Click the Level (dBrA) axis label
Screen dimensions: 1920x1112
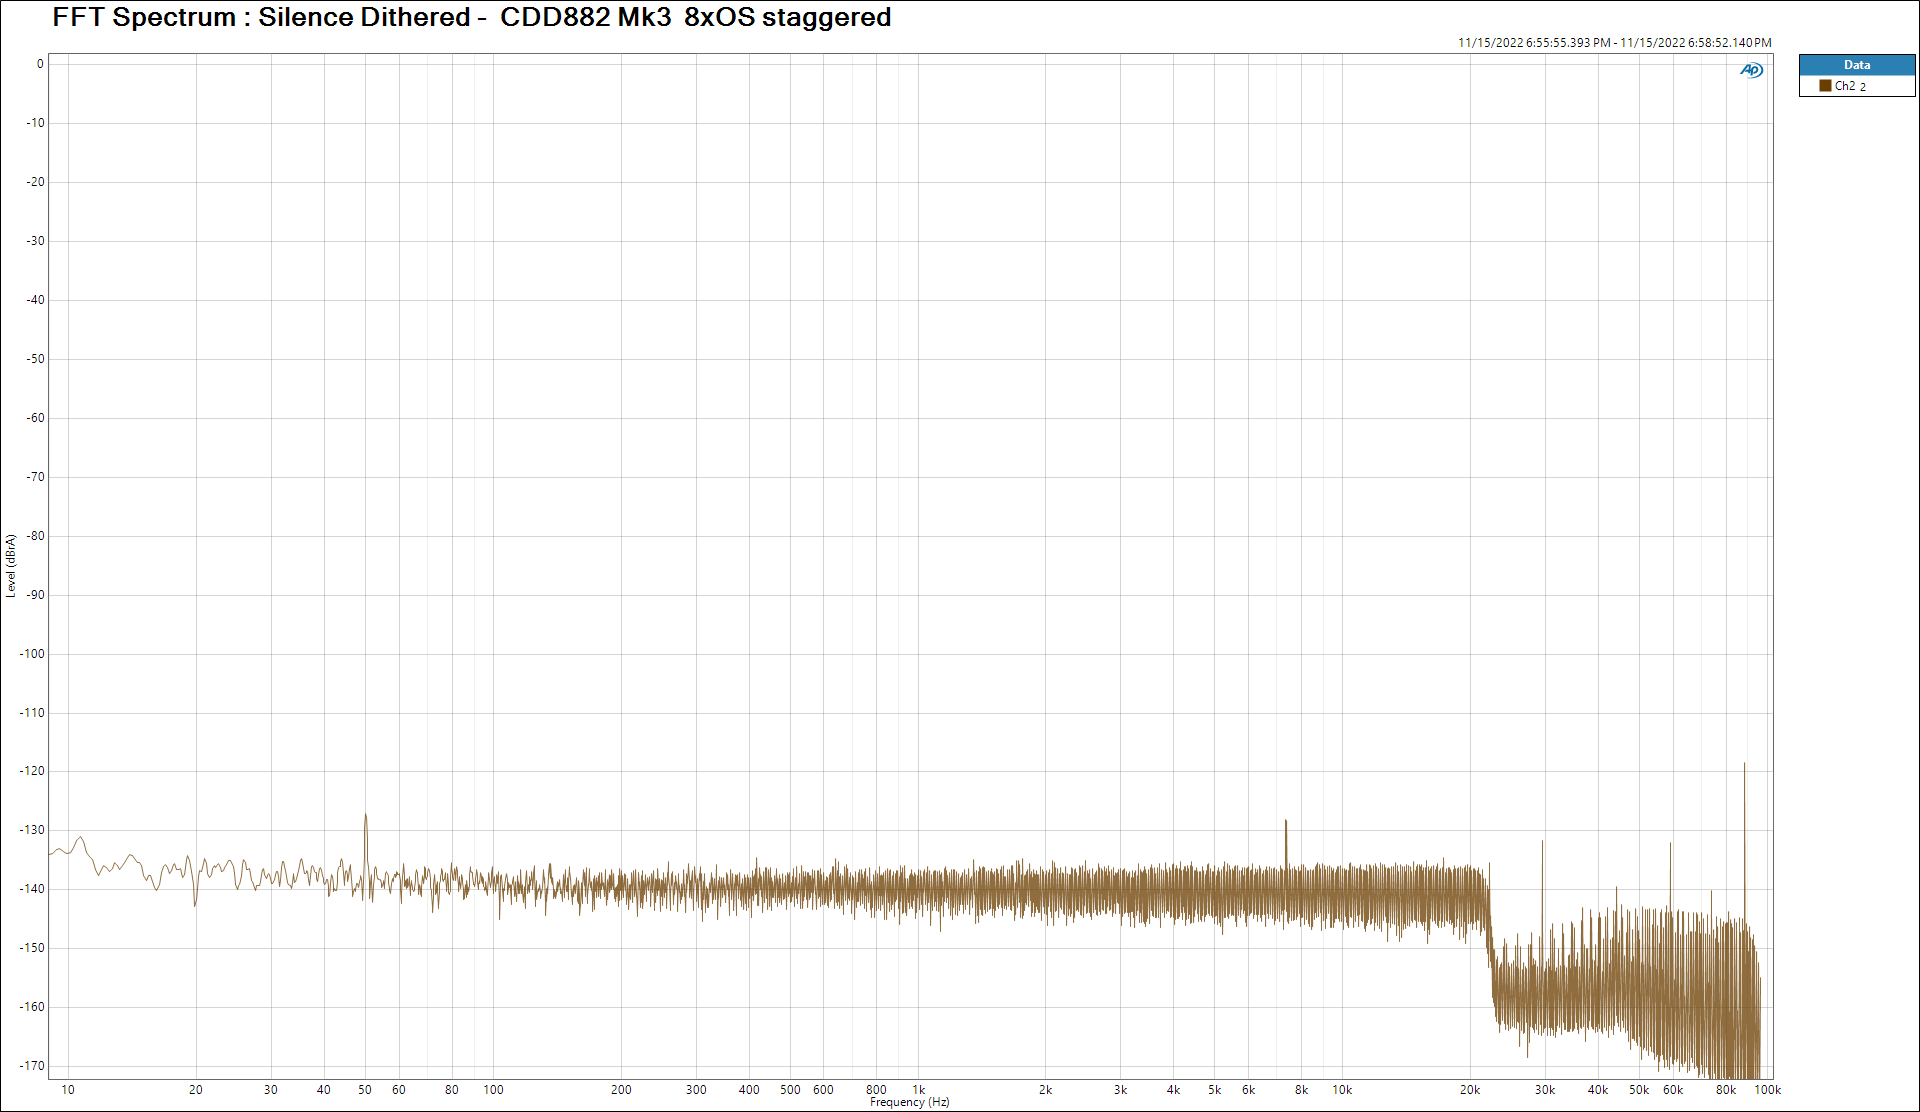pyautogui.click(x=11, y=566)
